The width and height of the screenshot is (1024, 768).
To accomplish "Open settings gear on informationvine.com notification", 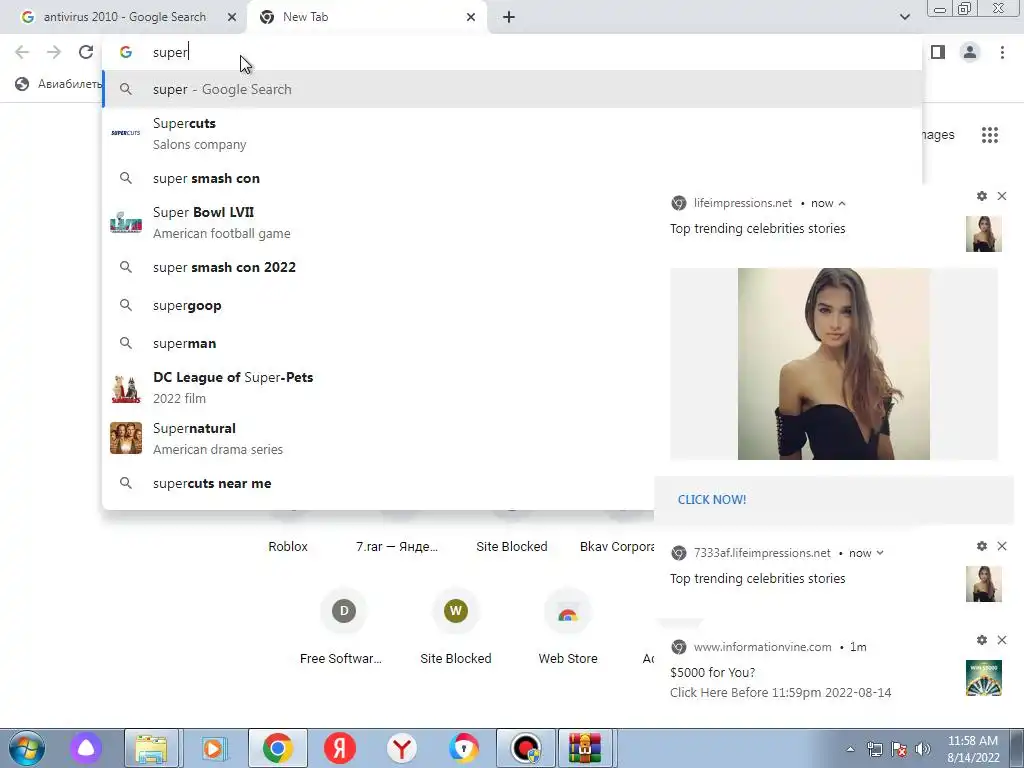I will click(x=982, y=640).
